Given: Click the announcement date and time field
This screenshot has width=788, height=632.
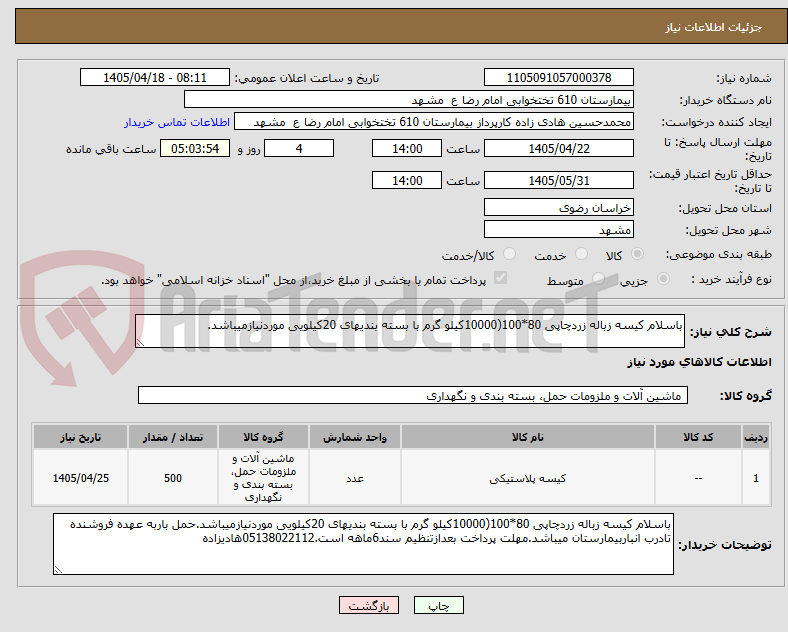Looking at the screenshot, I should (155, 77).
